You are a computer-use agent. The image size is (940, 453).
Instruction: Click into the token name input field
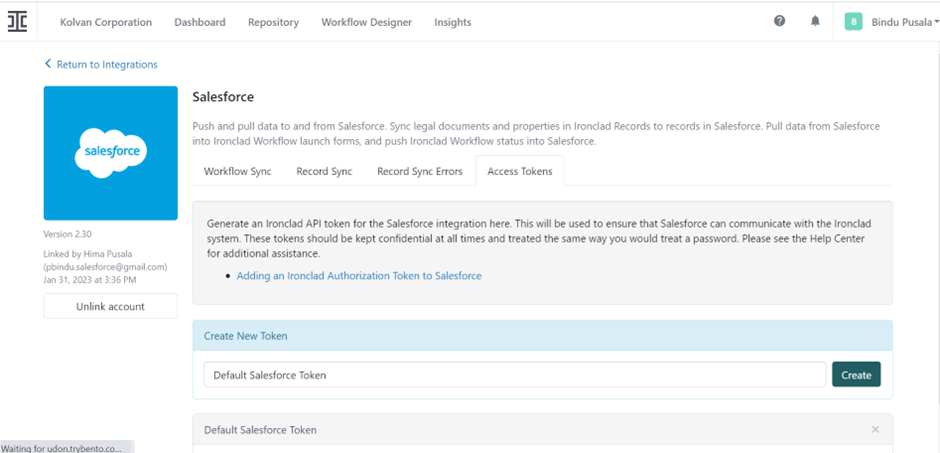pos(515,375)
